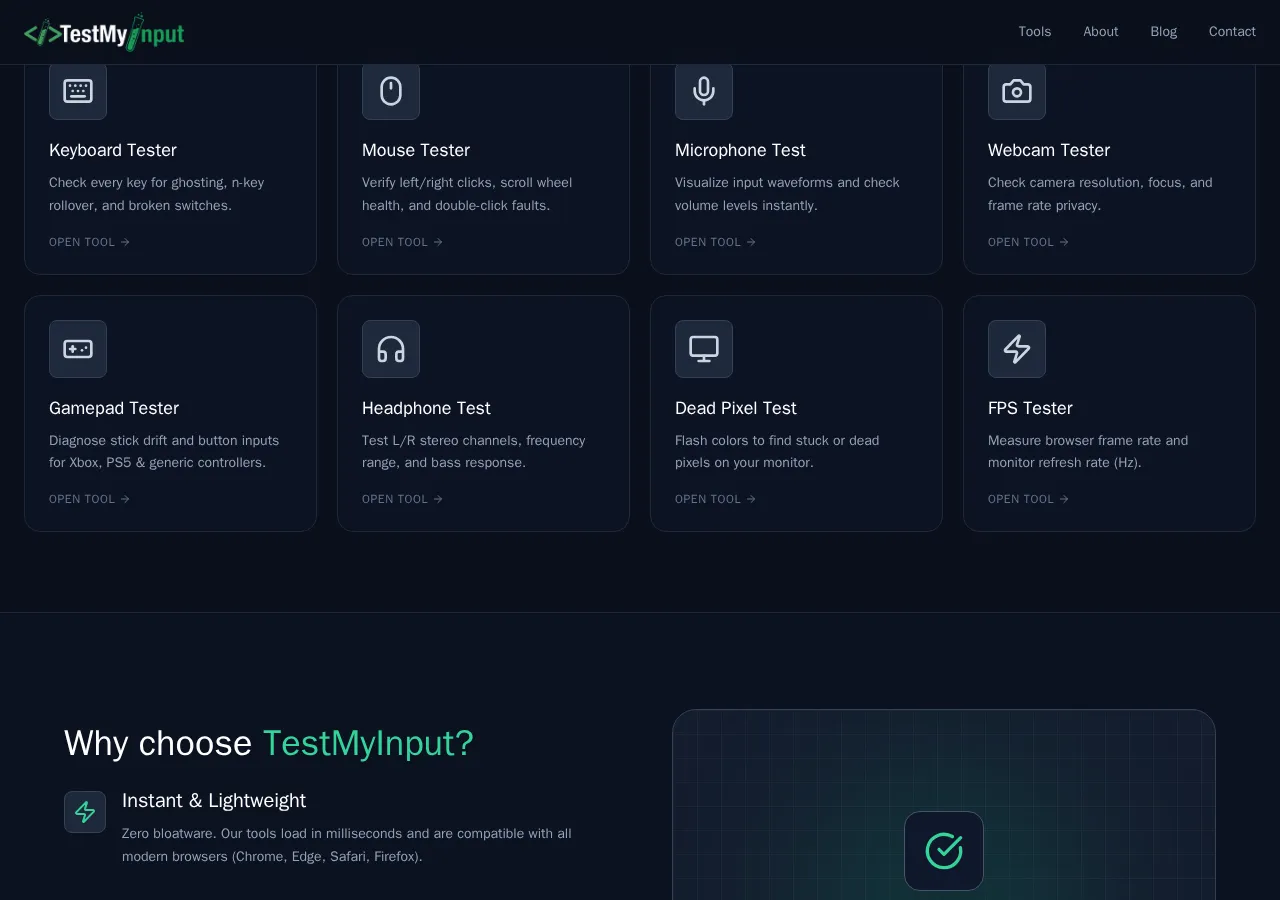Select the FPS Tester heading
Screen dimensions: 1280x900
click(x=1030, y=408)
